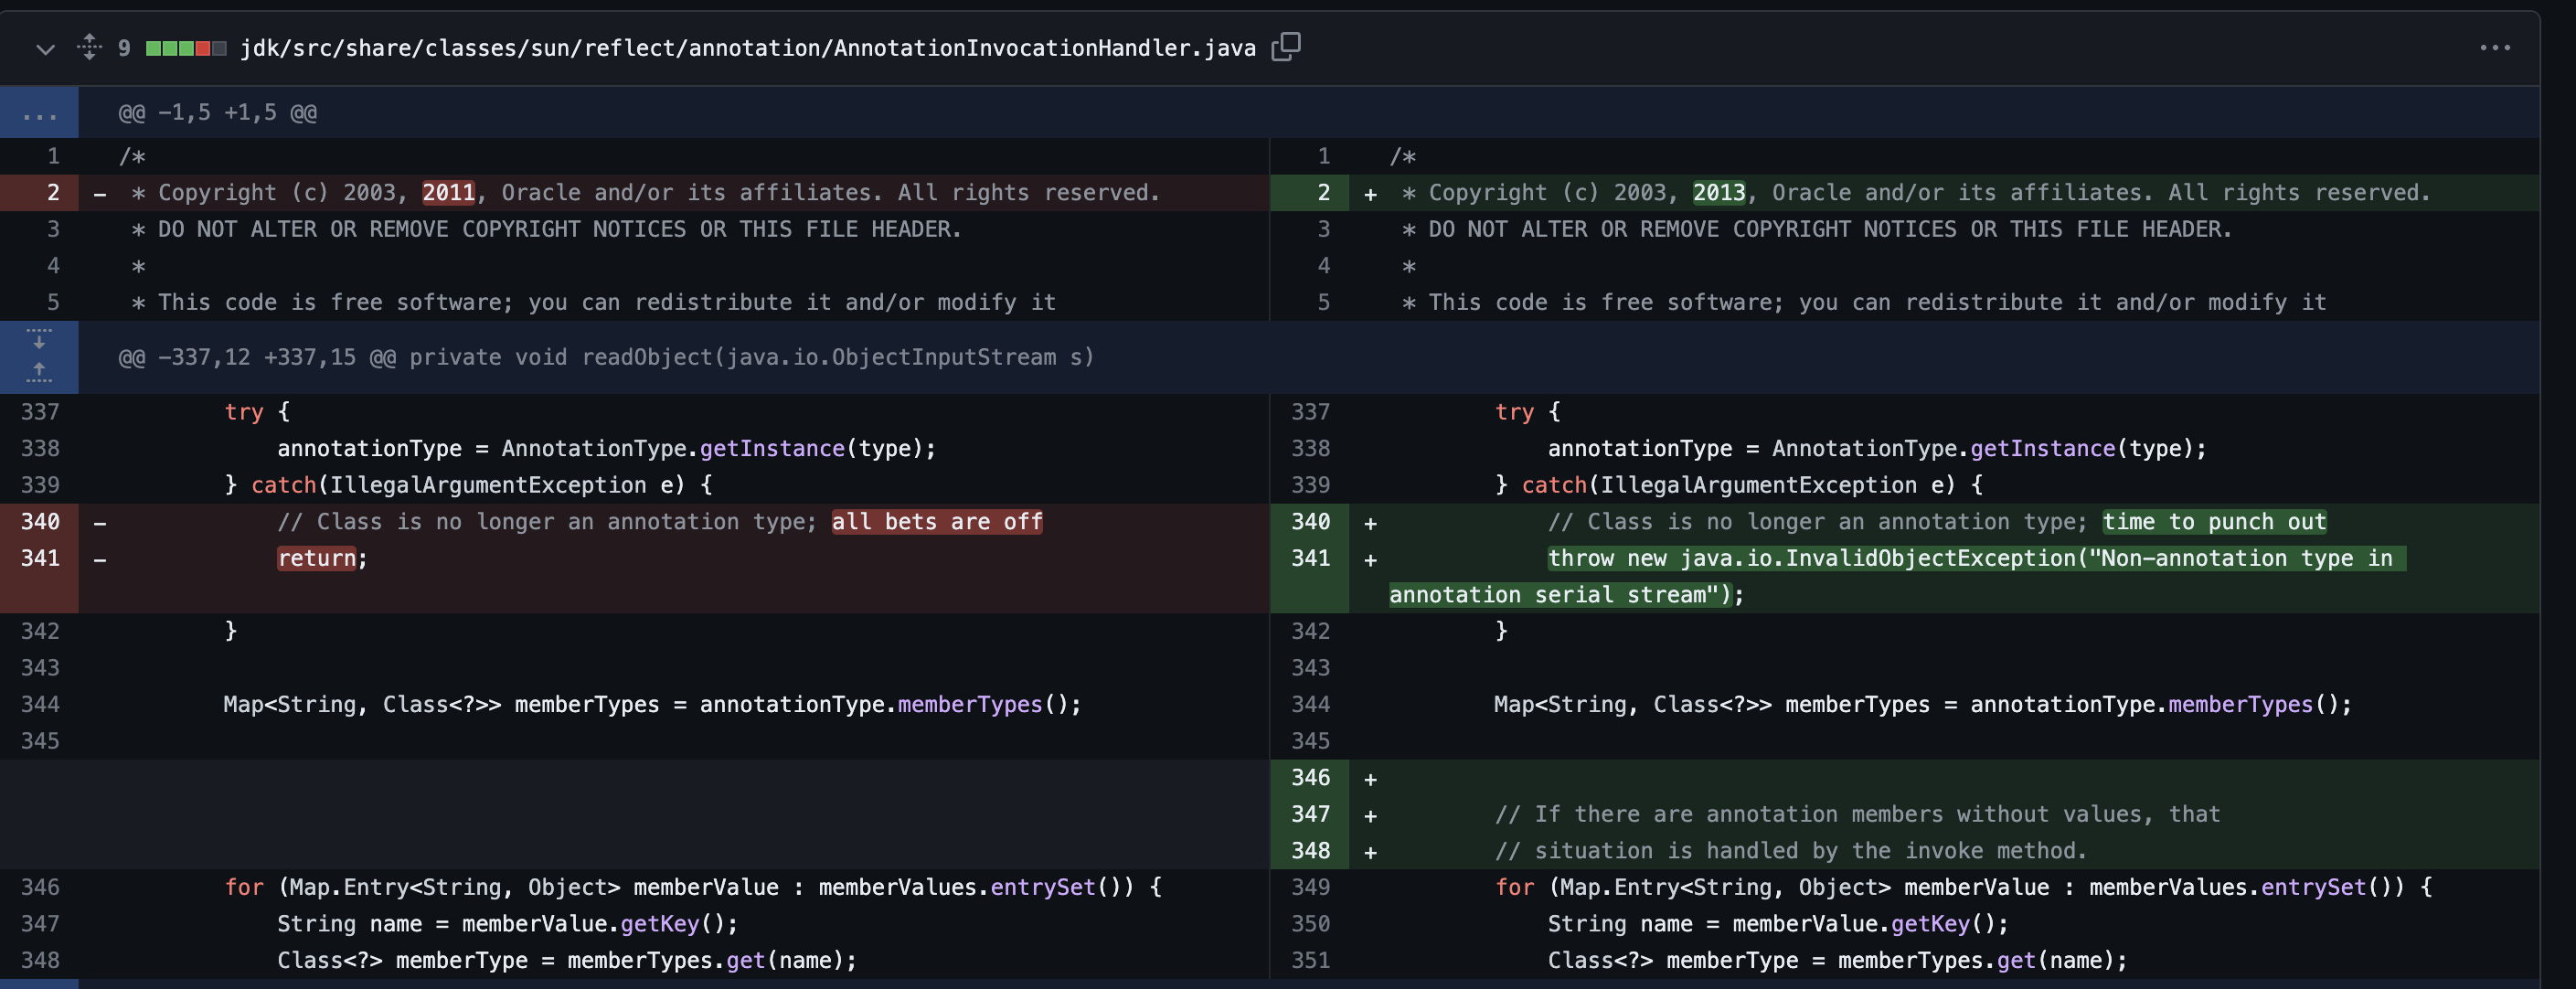Click left line number 337 try line

tap(40, 411)
